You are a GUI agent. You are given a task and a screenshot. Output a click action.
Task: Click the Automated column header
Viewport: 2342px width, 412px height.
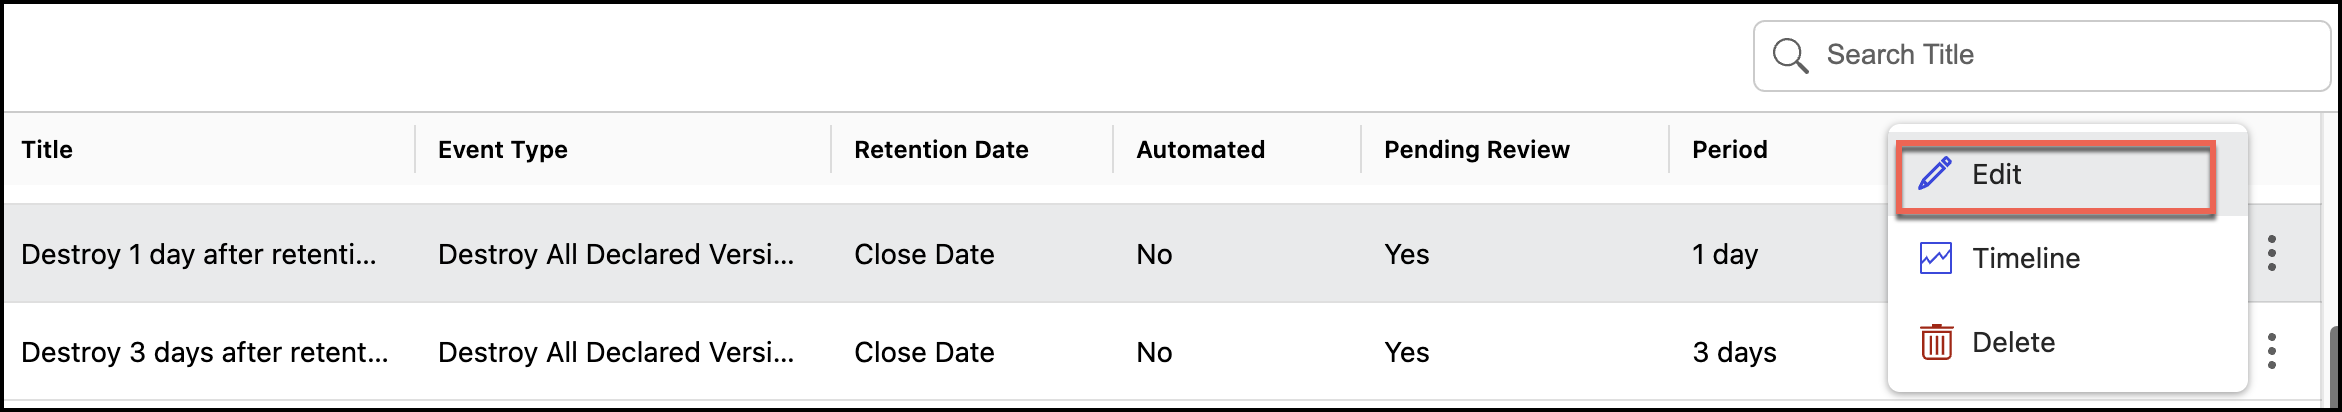pos(1200,150)
